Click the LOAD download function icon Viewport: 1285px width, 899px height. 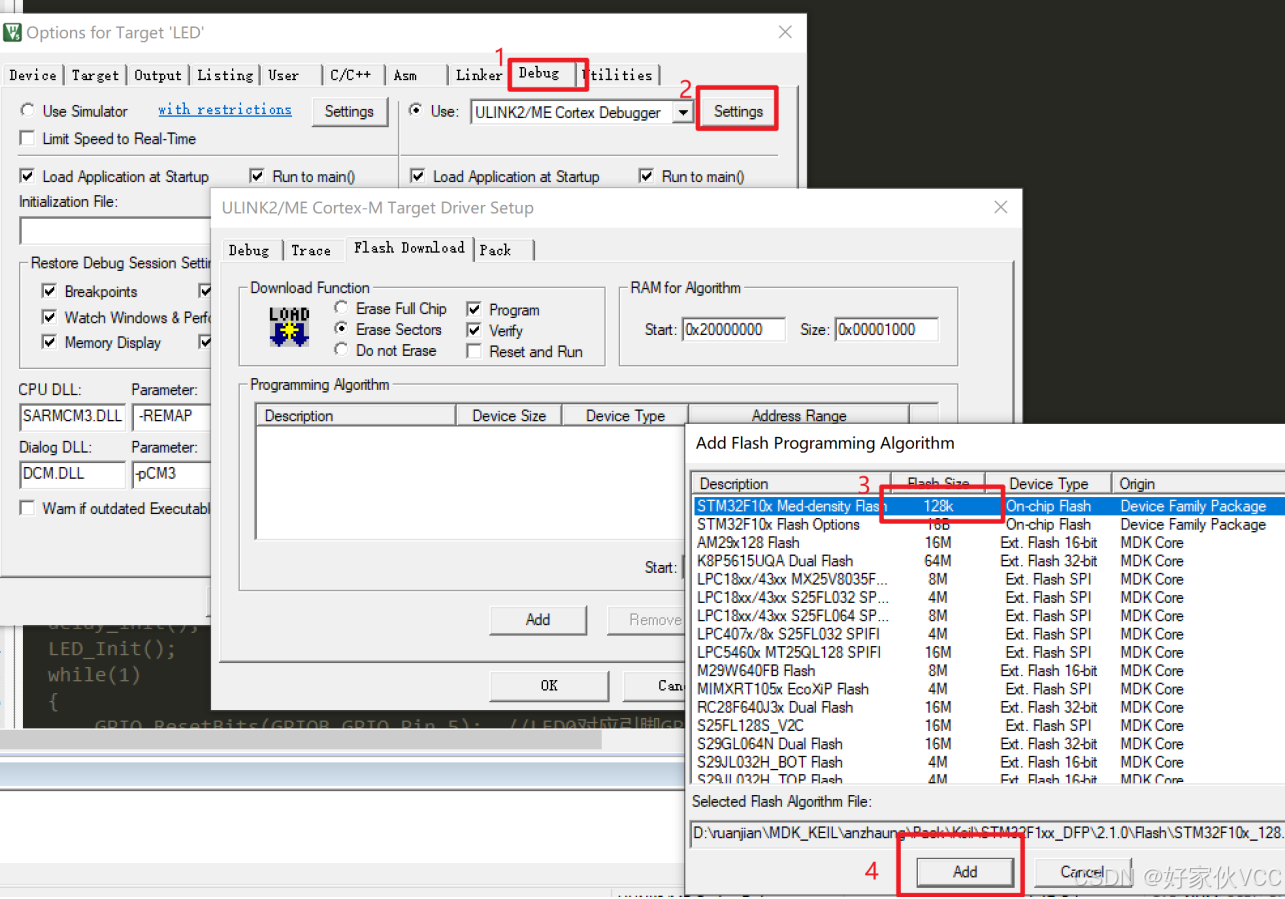tap(289, 326)
